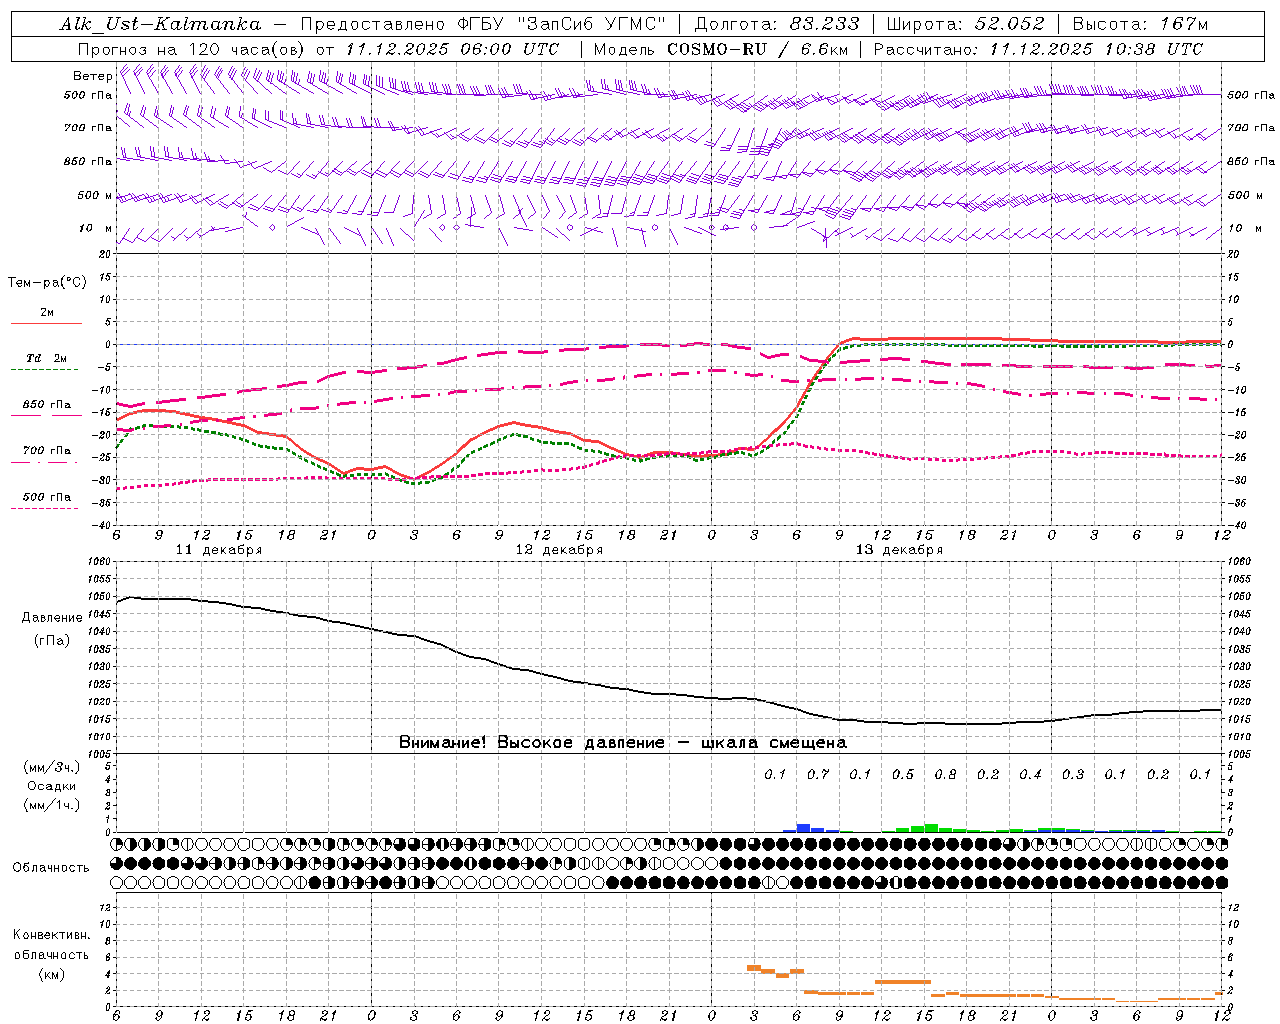1280x1024 pixels.
Task: Click the highest orange convective cloud segment
Action: point(754,967)
